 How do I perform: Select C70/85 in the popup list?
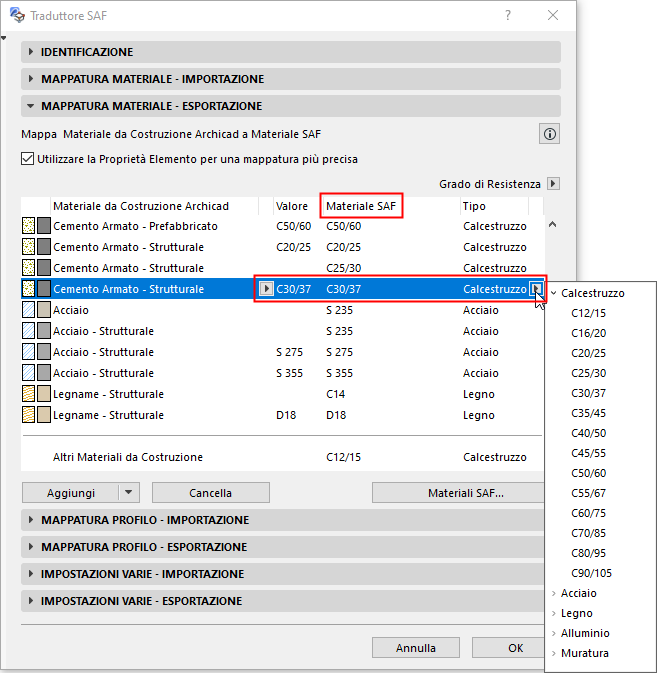tap(588, 533)
